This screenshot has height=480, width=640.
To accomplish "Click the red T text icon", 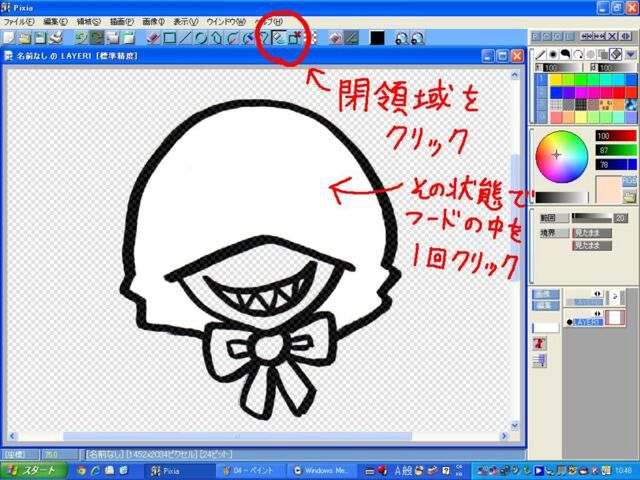I will (539, 343).
